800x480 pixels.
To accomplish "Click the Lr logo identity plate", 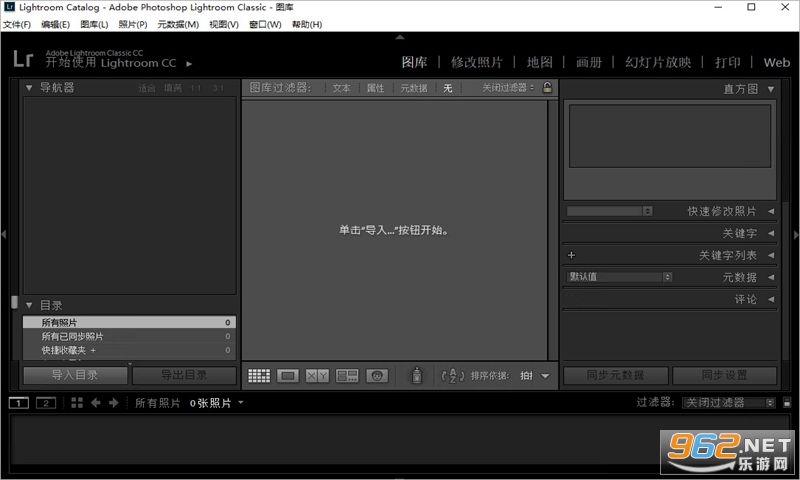I will pos(23,59).
